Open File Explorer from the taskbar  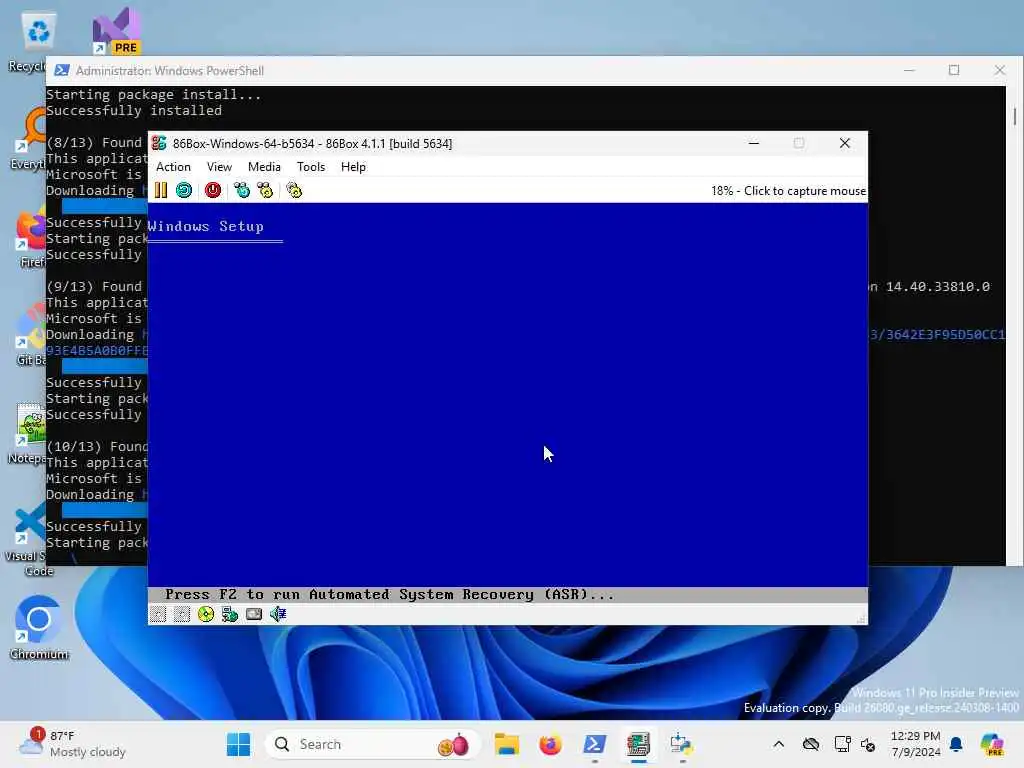click(507, 744)
